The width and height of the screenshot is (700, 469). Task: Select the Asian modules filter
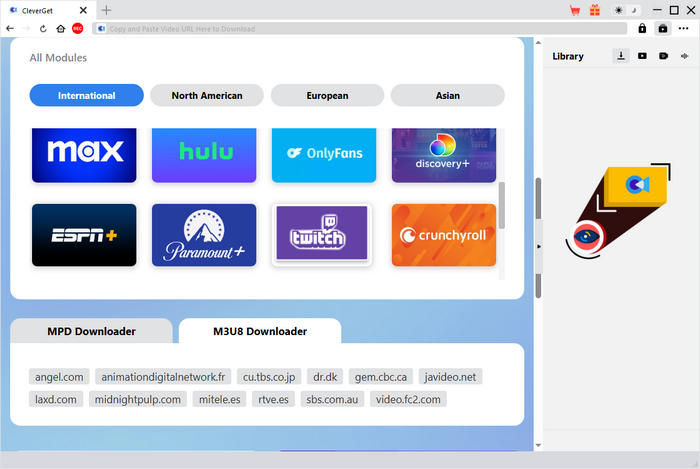448,95
